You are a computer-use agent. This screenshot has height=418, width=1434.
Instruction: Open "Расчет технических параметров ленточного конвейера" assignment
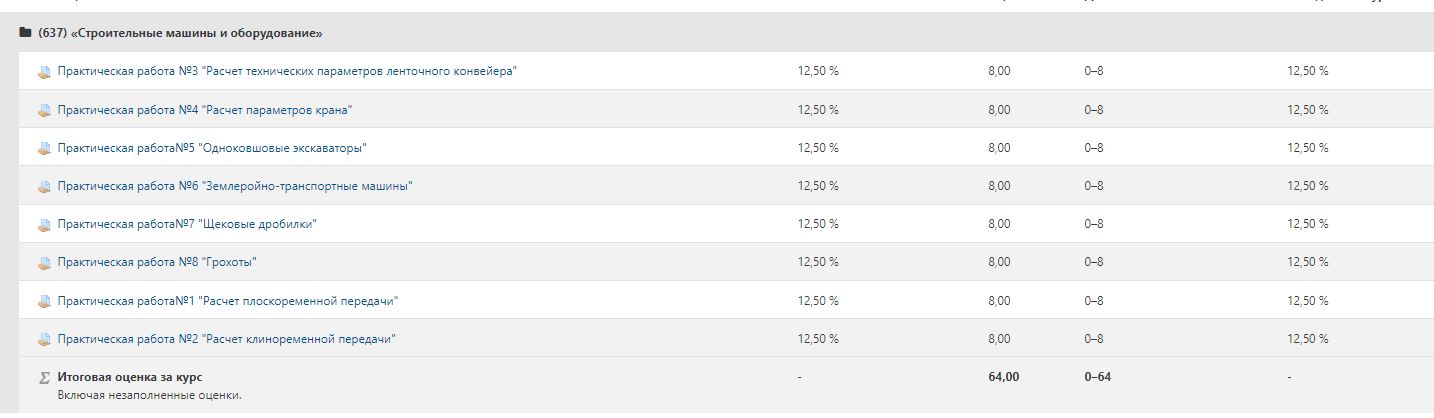click(287, 71)
